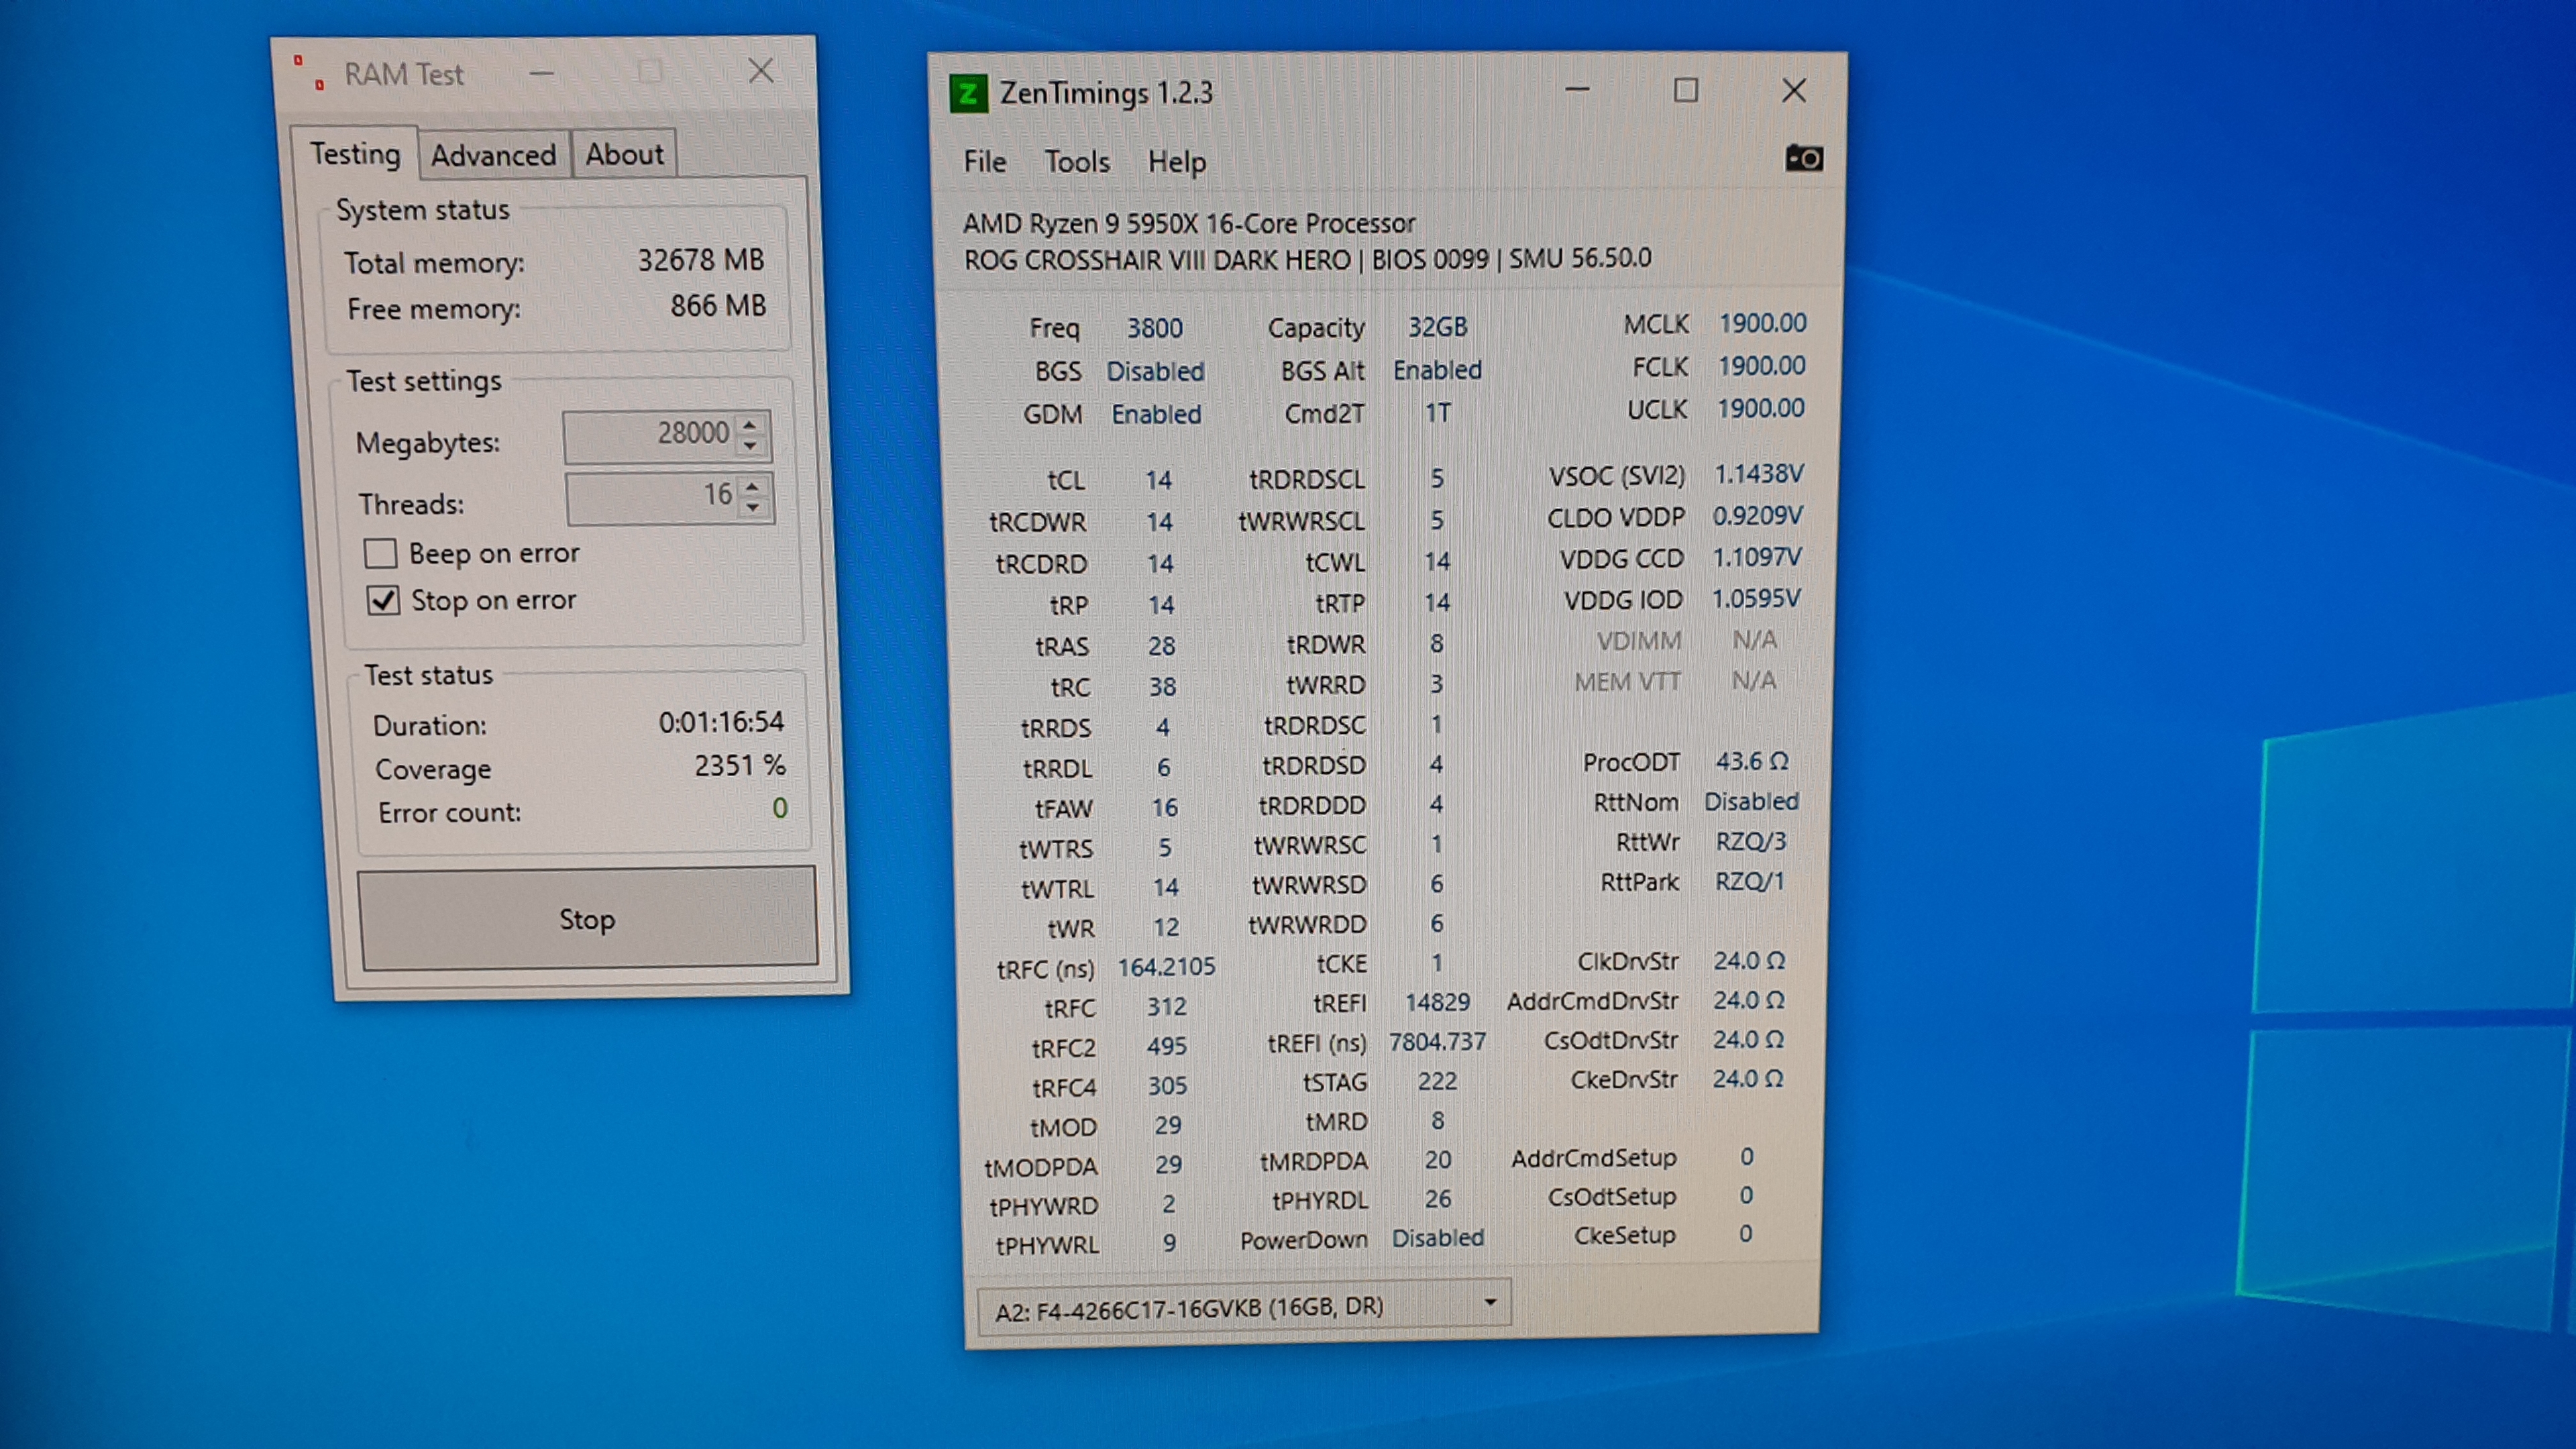Click the Duration value 0:01:16:54

tap(721, 721)
